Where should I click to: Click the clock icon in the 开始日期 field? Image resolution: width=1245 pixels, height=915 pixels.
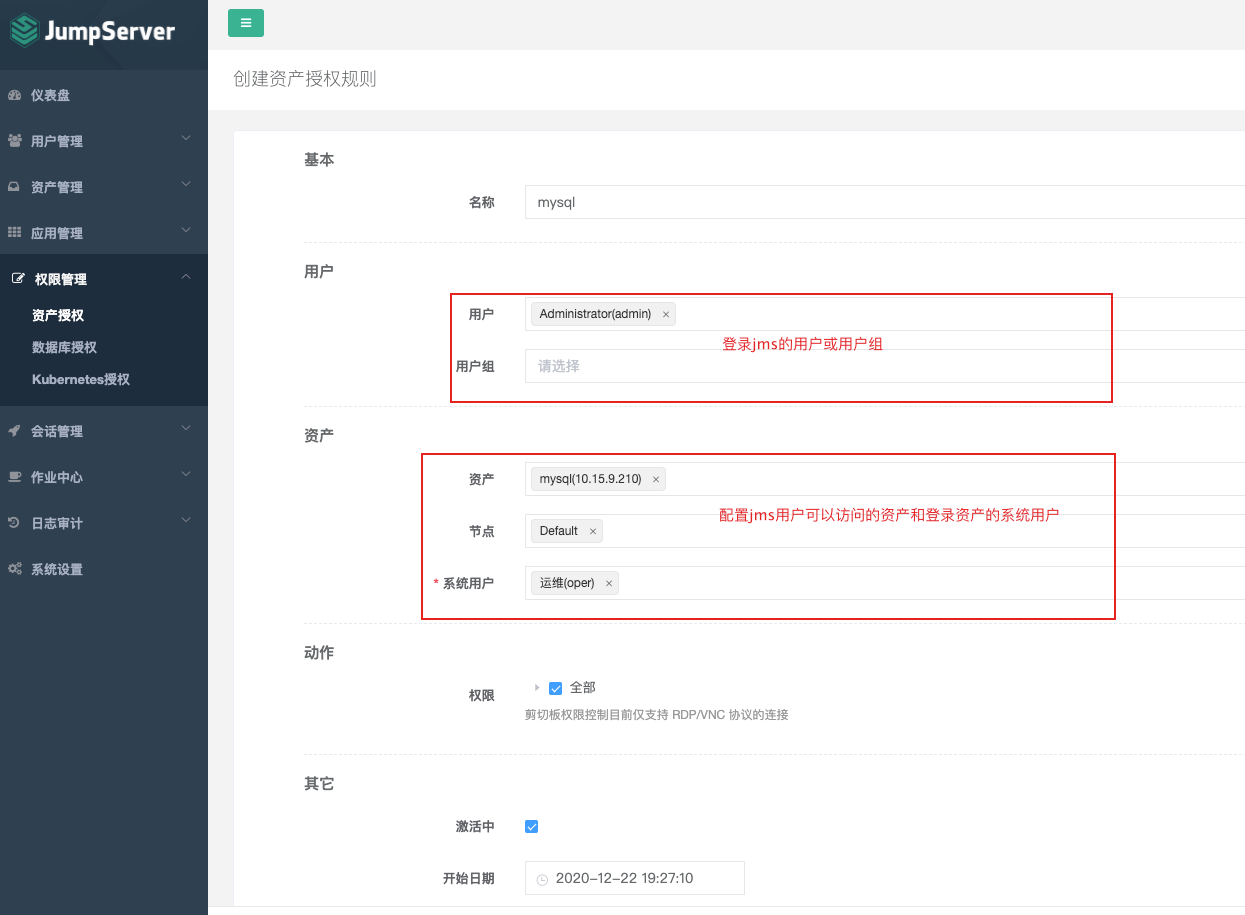point(542,880)
